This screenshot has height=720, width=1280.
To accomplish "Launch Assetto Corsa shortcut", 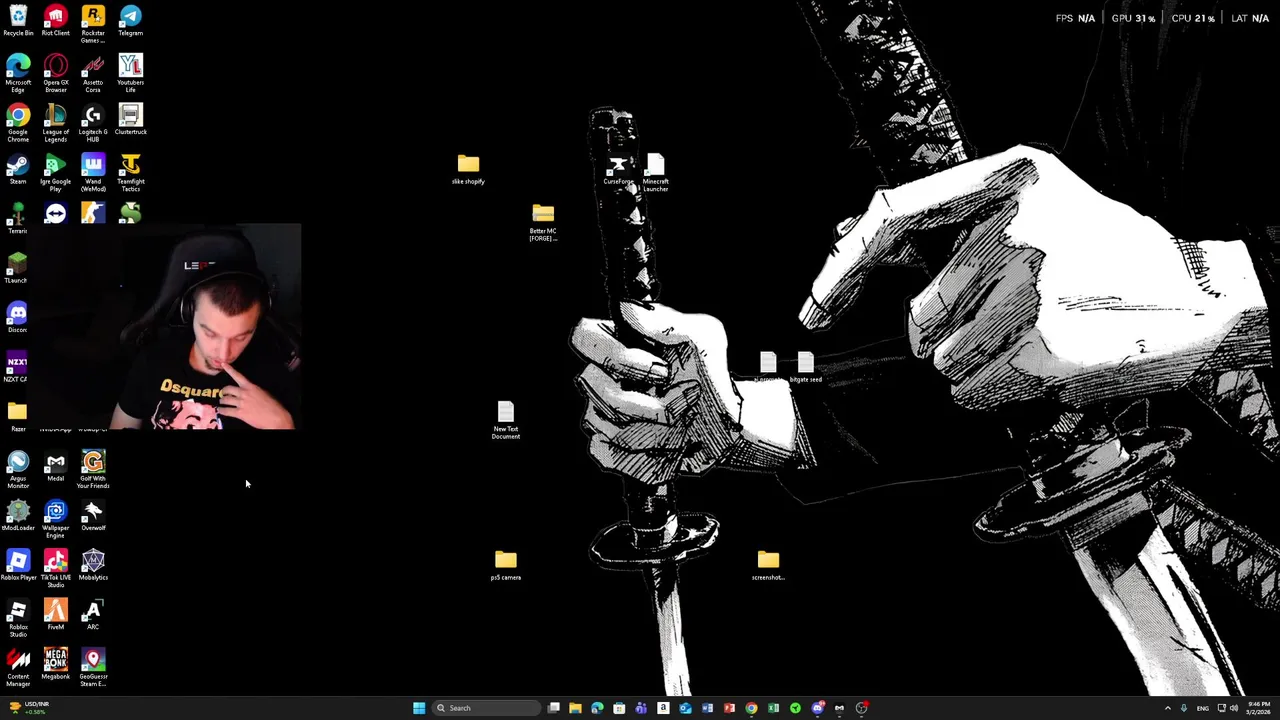I will point(93,73).
